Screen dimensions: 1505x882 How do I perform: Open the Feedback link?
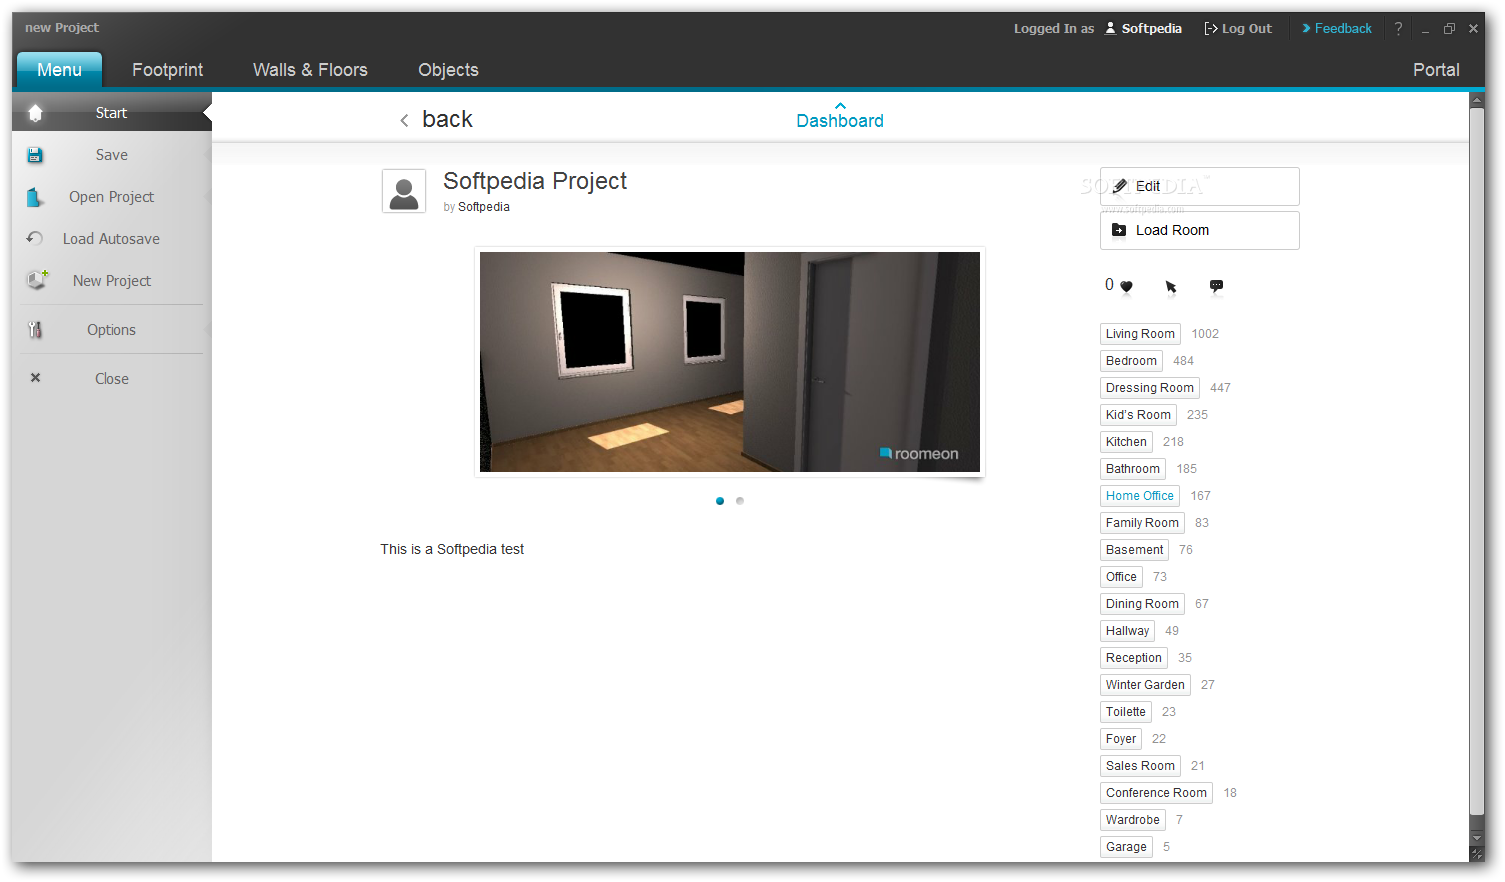pos(1337,28)
